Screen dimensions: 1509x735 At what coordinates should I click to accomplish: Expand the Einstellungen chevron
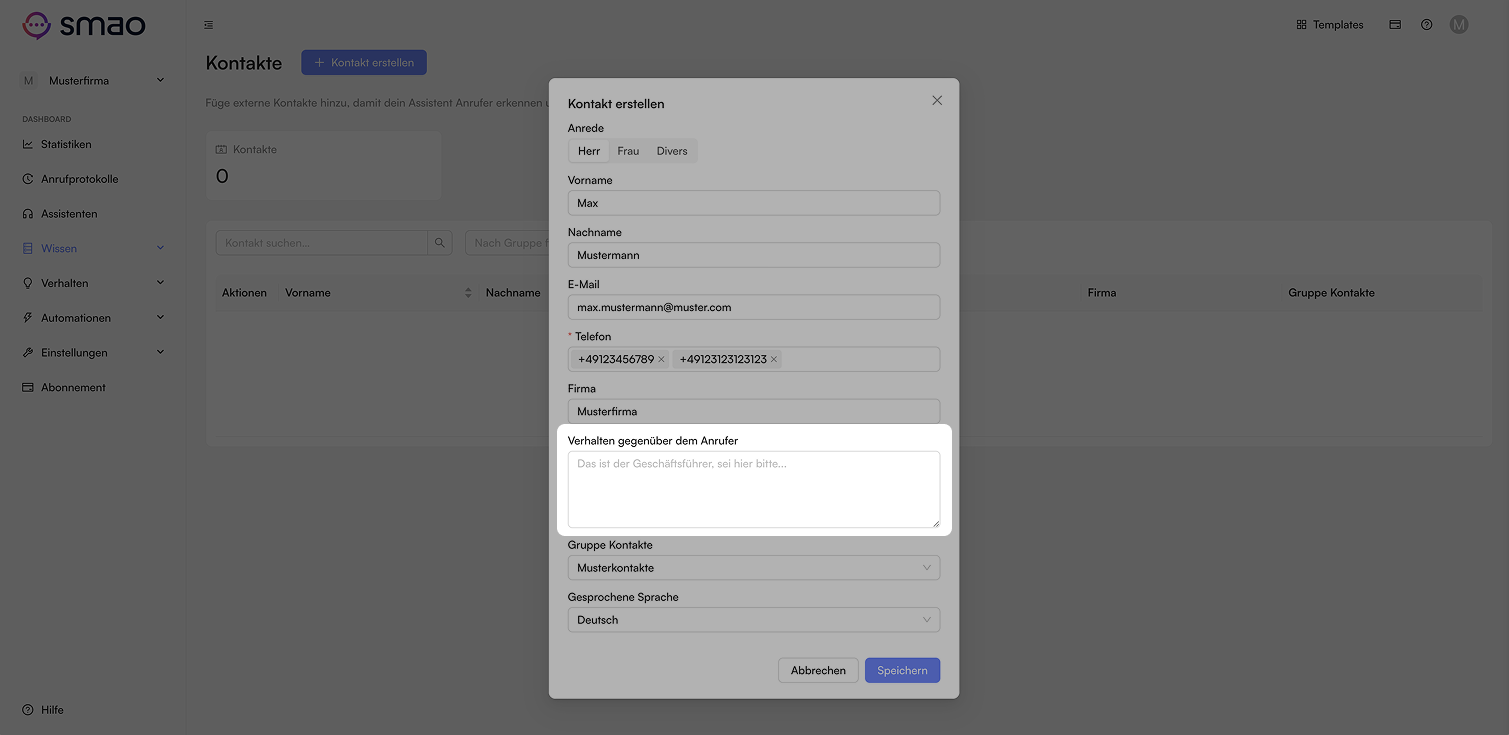pos(160,352)
